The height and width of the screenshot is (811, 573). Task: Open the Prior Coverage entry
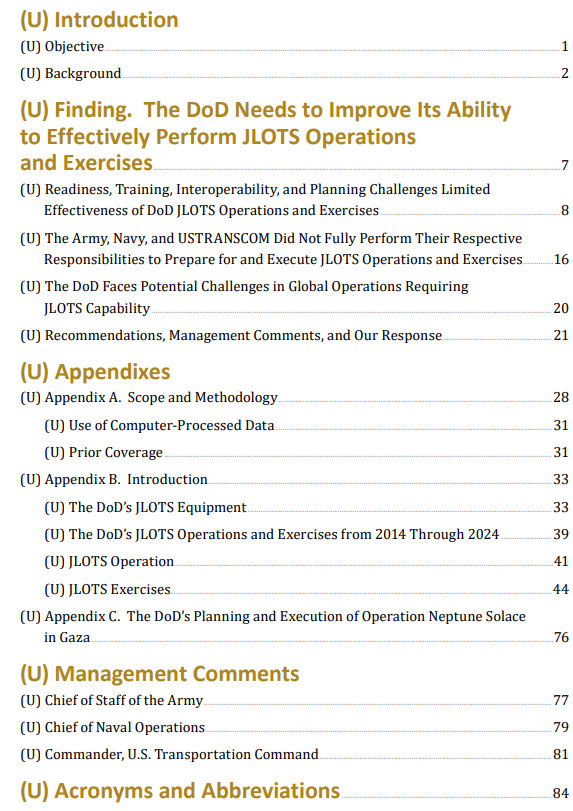click(306, 453)
